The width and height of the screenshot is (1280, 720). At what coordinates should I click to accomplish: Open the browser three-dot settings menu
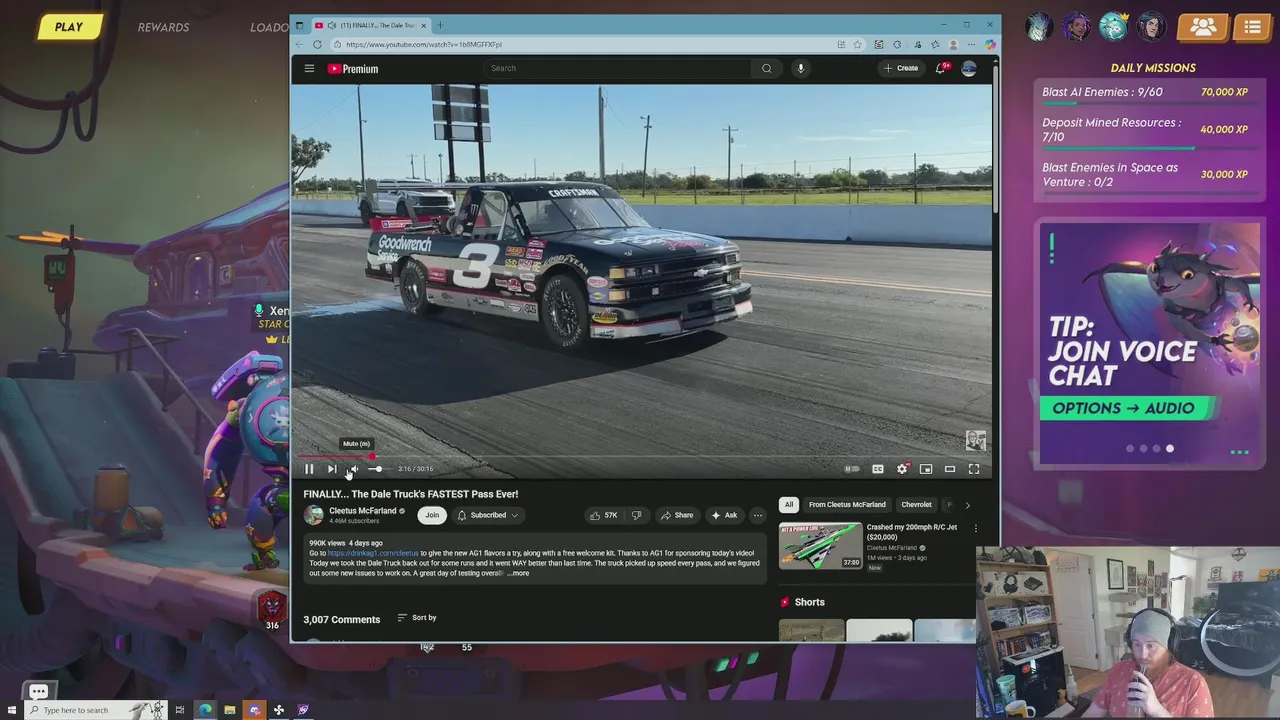(x=971, y=44)
